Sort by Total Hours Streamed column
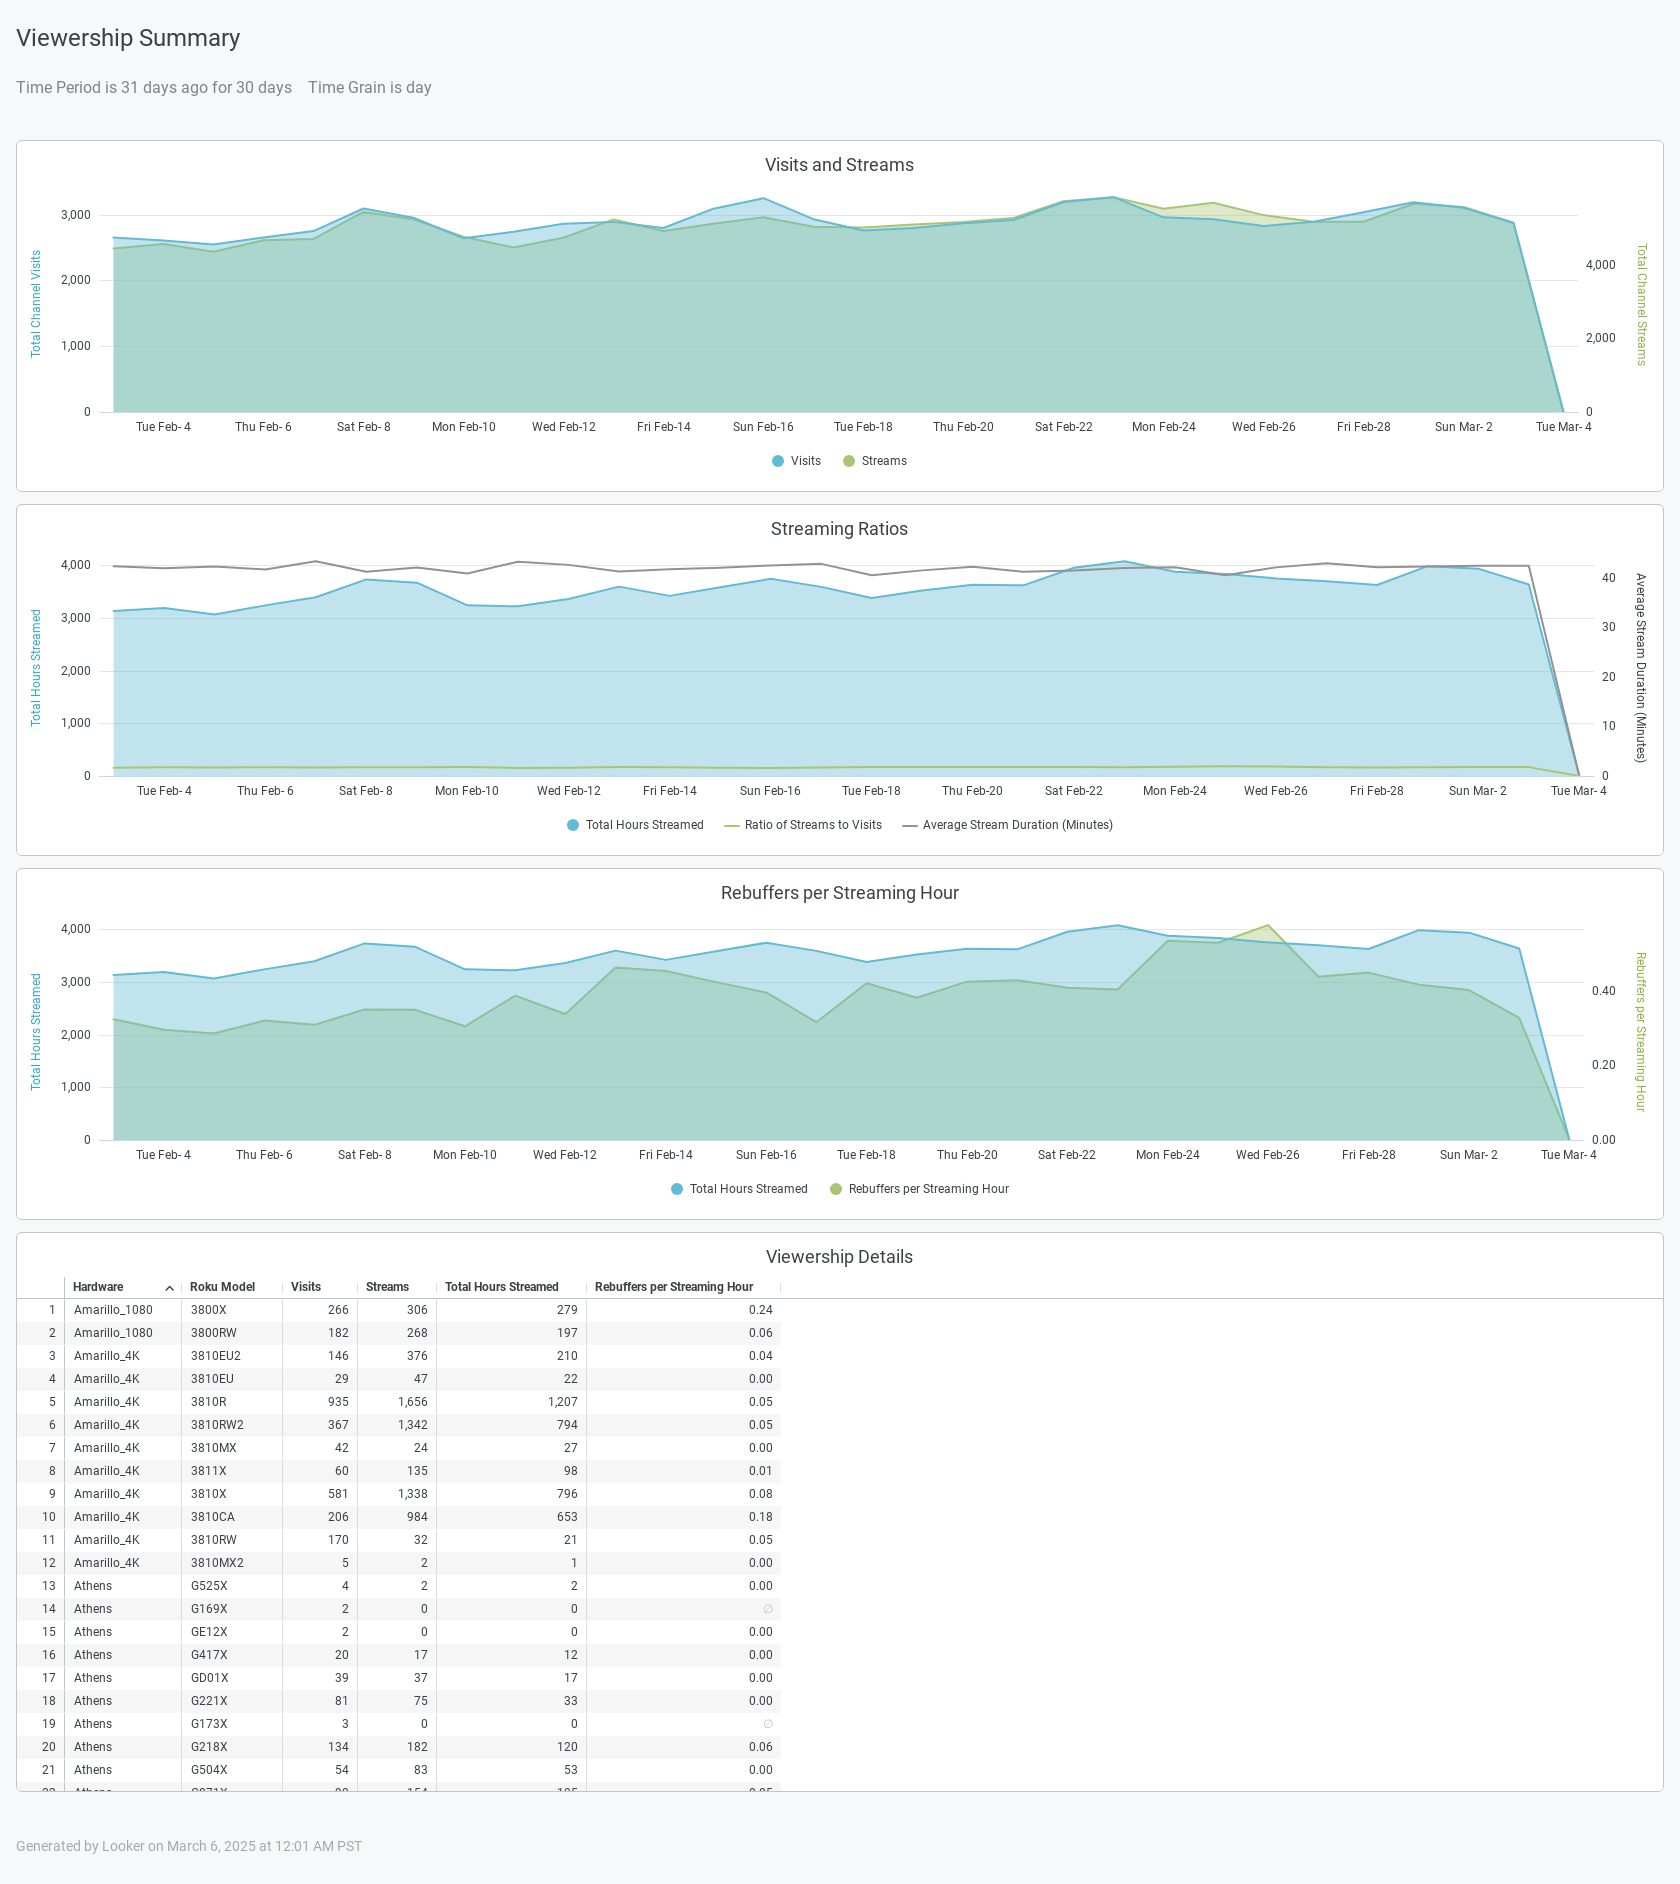This screenshot has height=1884, width=1680. [x=501, y=1287]
